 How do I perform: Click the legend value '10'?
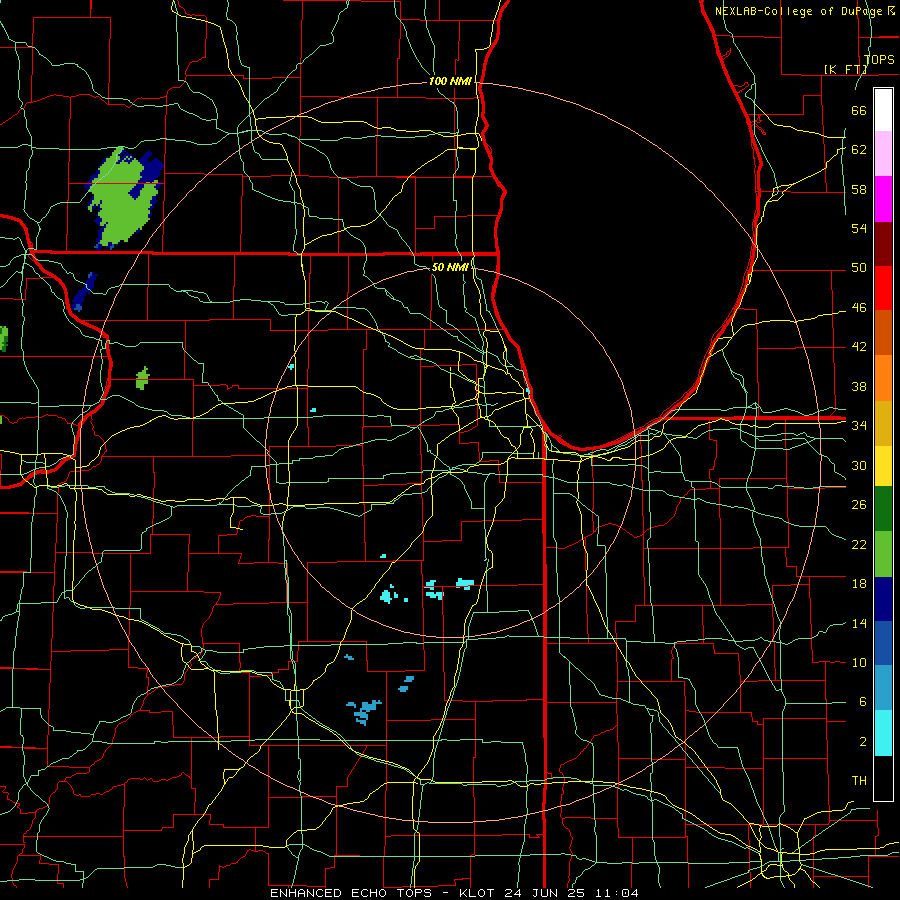[x=859, y=662]
